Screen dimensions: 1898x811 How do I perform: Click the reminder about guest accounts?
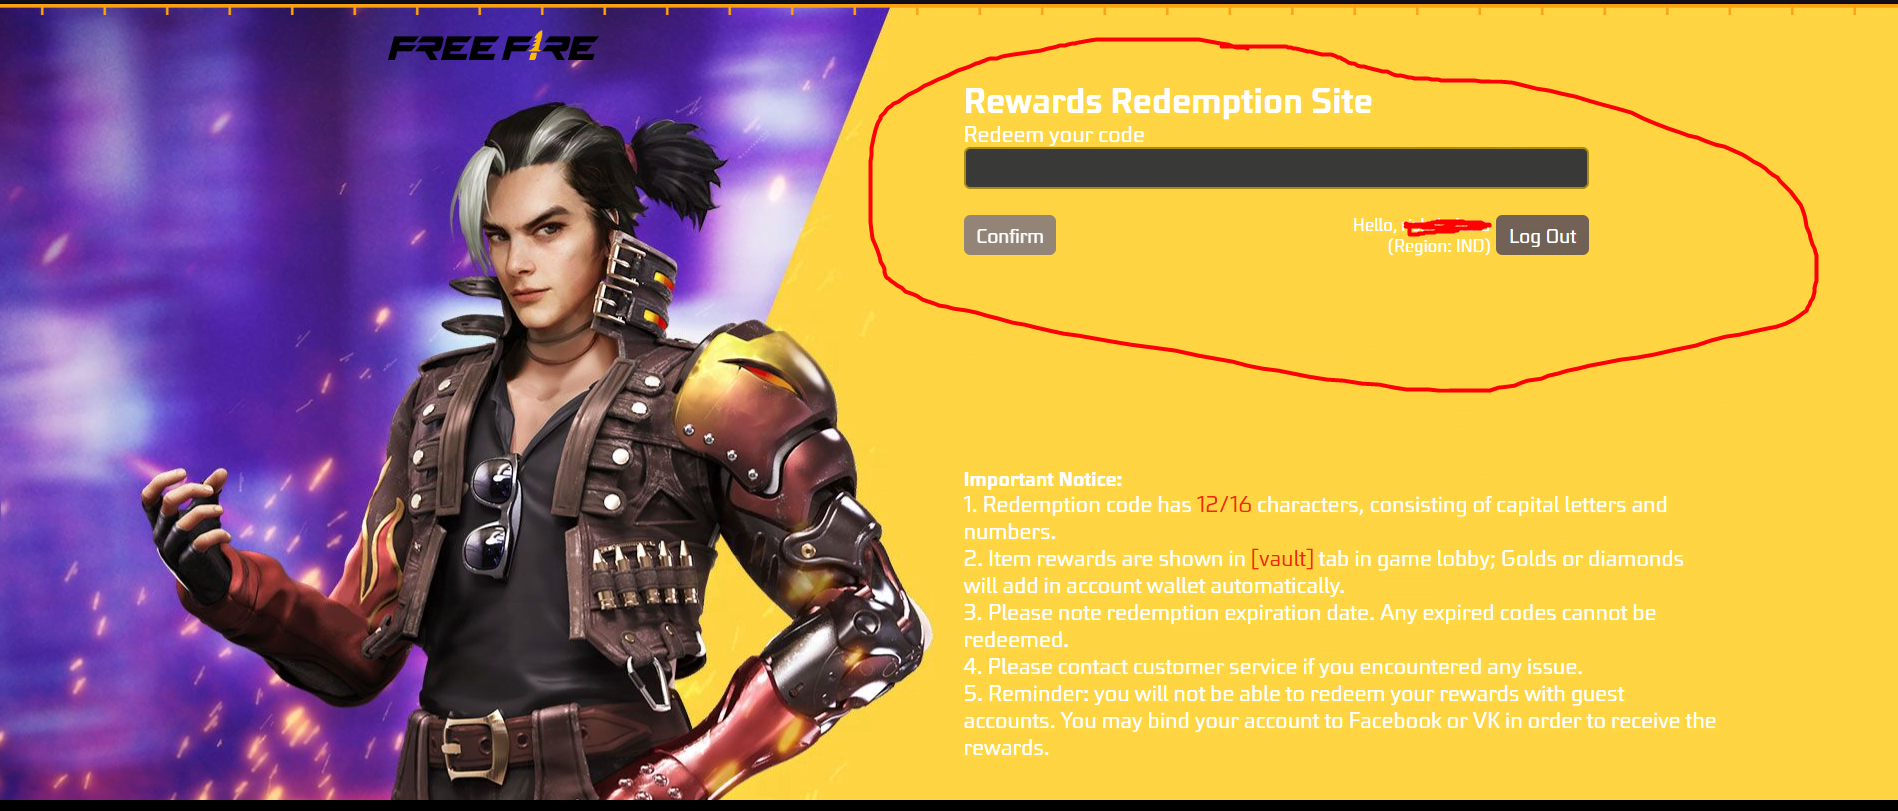[x=1340, y=721]
